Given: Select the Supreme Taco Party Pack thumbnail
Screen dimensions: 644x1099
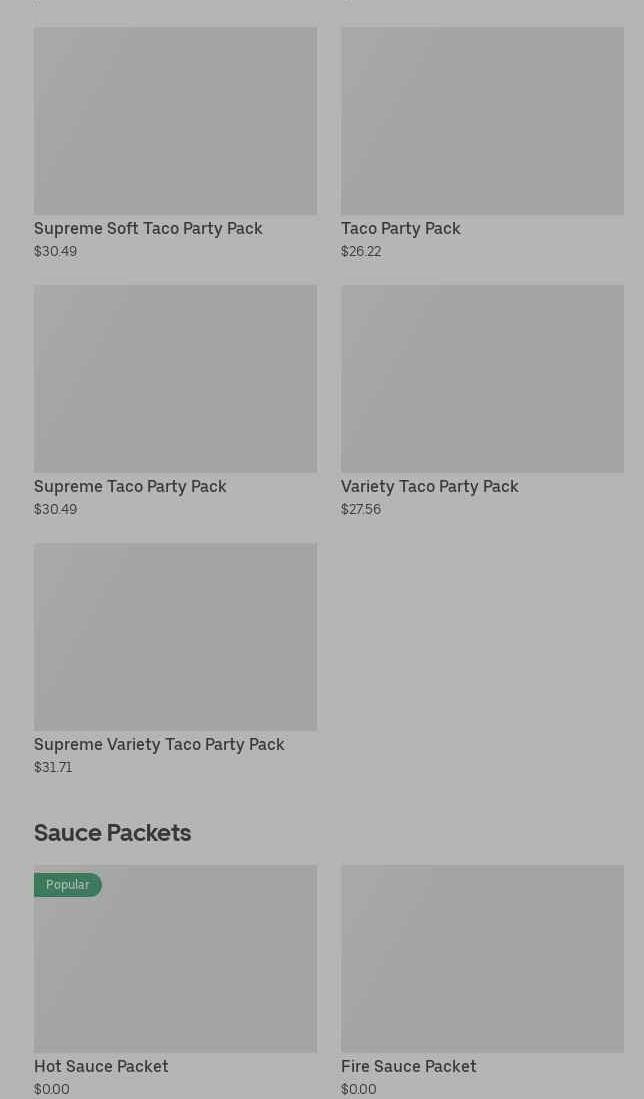Looking at the screenshot, I should pyautogui.click(x=175, y=379).
